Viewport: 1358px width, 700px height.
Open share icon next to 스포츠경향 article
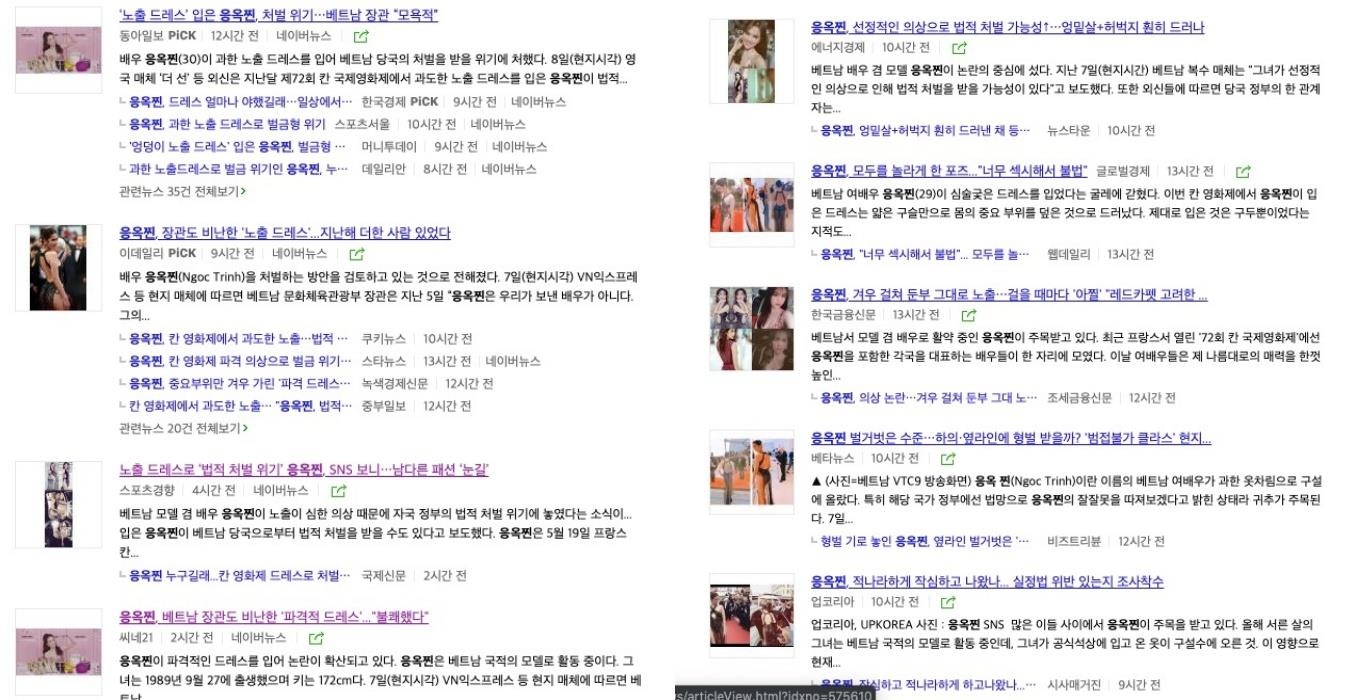coord(338,491)
